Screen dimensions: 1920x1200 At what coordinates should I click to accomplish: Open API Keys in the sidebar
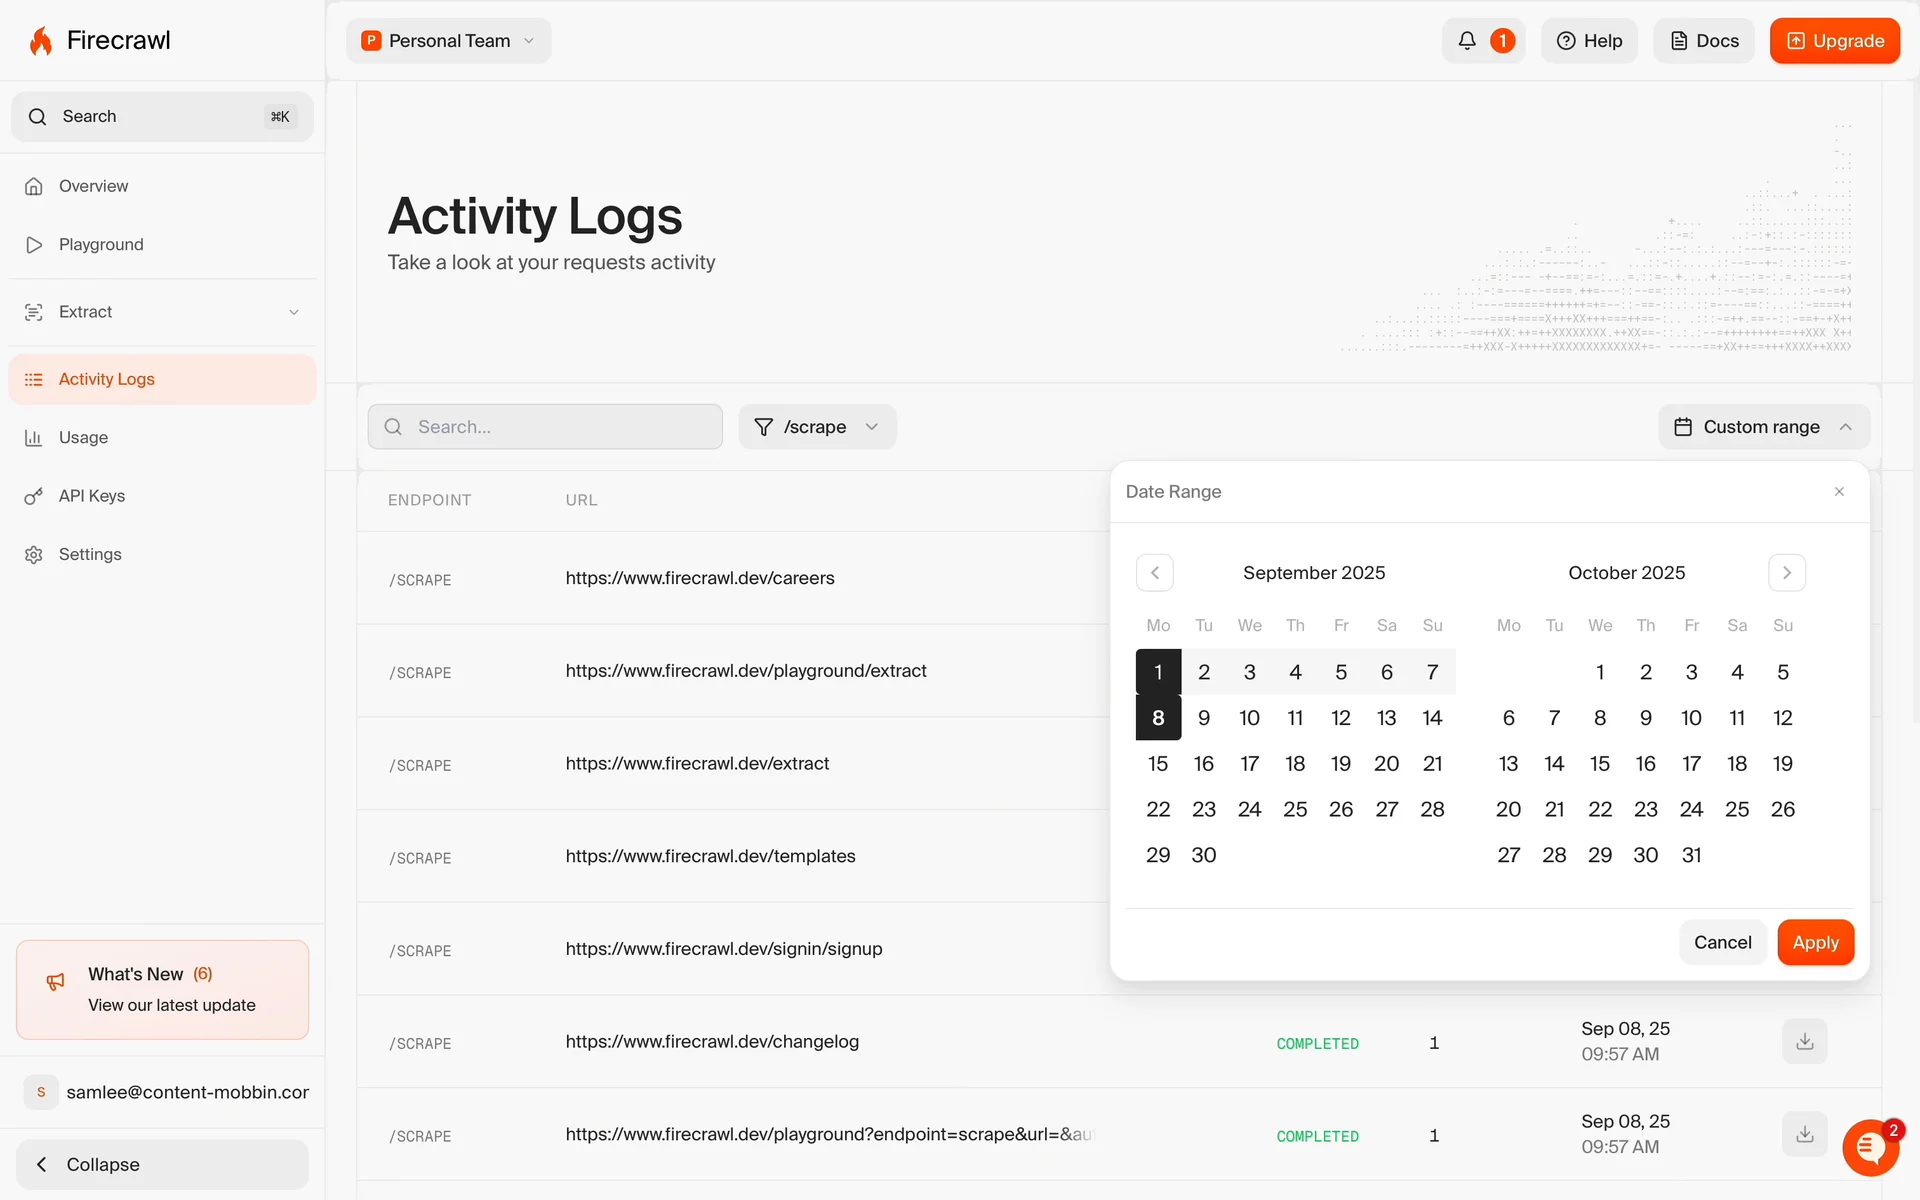(92, 496)
